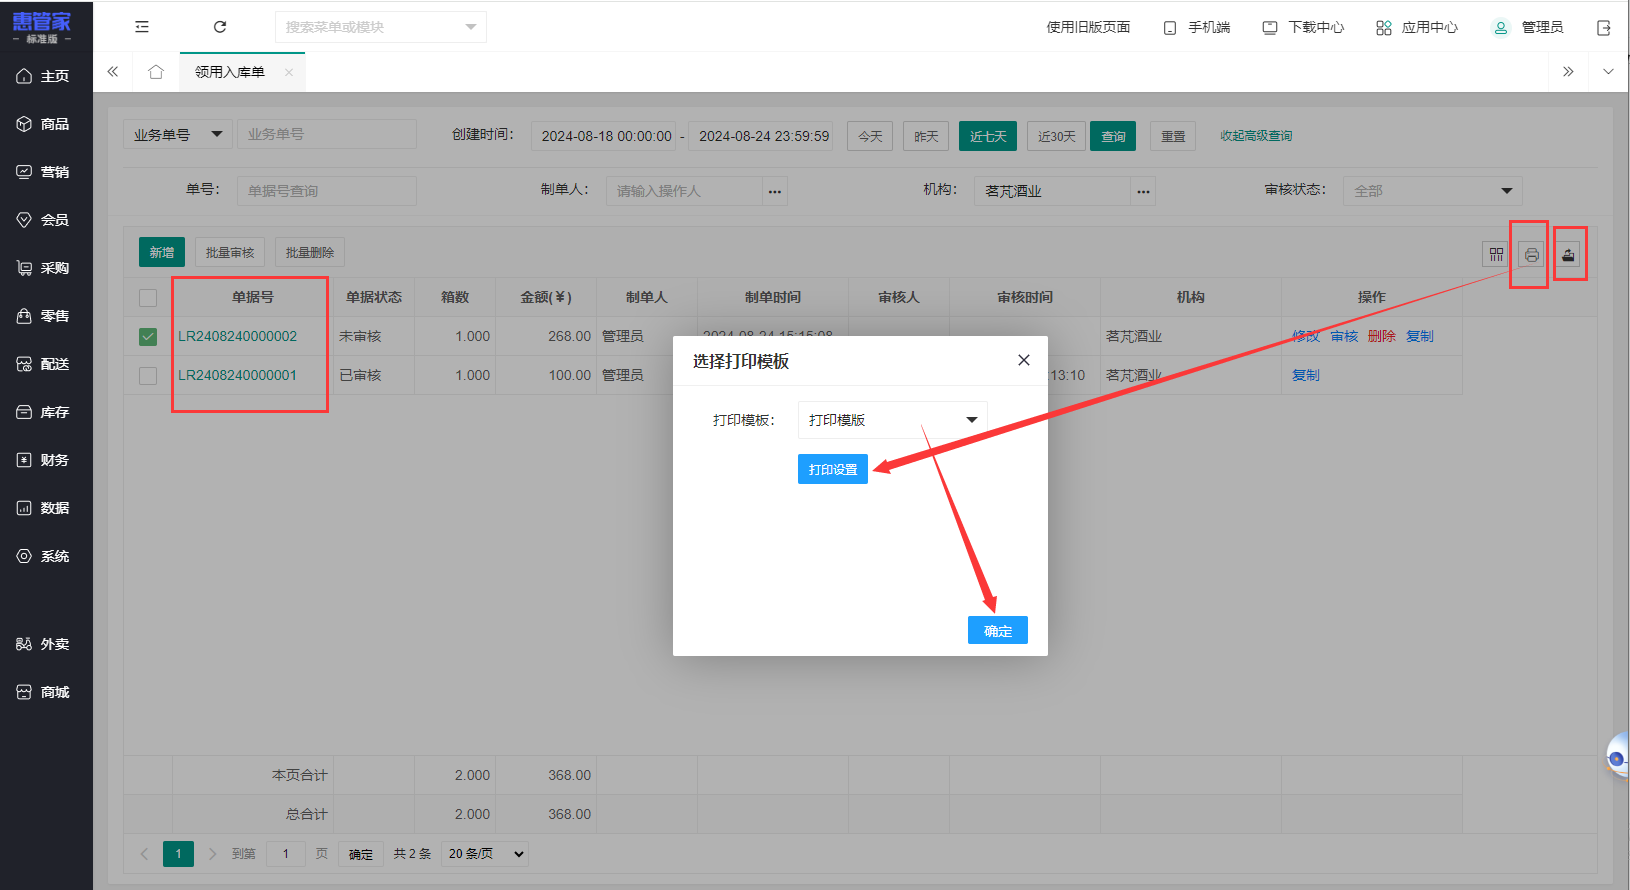Click the print icon above table
Viewport: 1630px width, 890px height.
pos(1531,255)
